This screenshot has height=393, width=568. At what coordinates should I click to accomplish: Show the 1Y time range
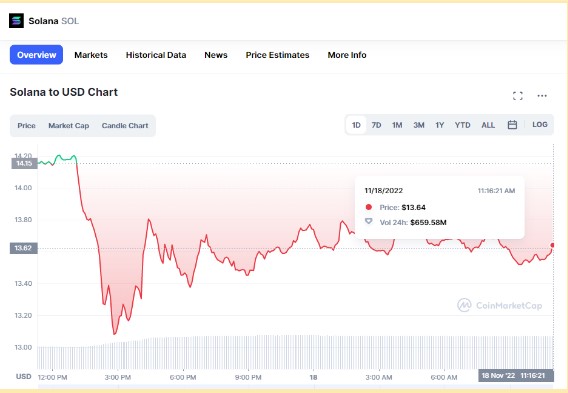pos(439,125)
